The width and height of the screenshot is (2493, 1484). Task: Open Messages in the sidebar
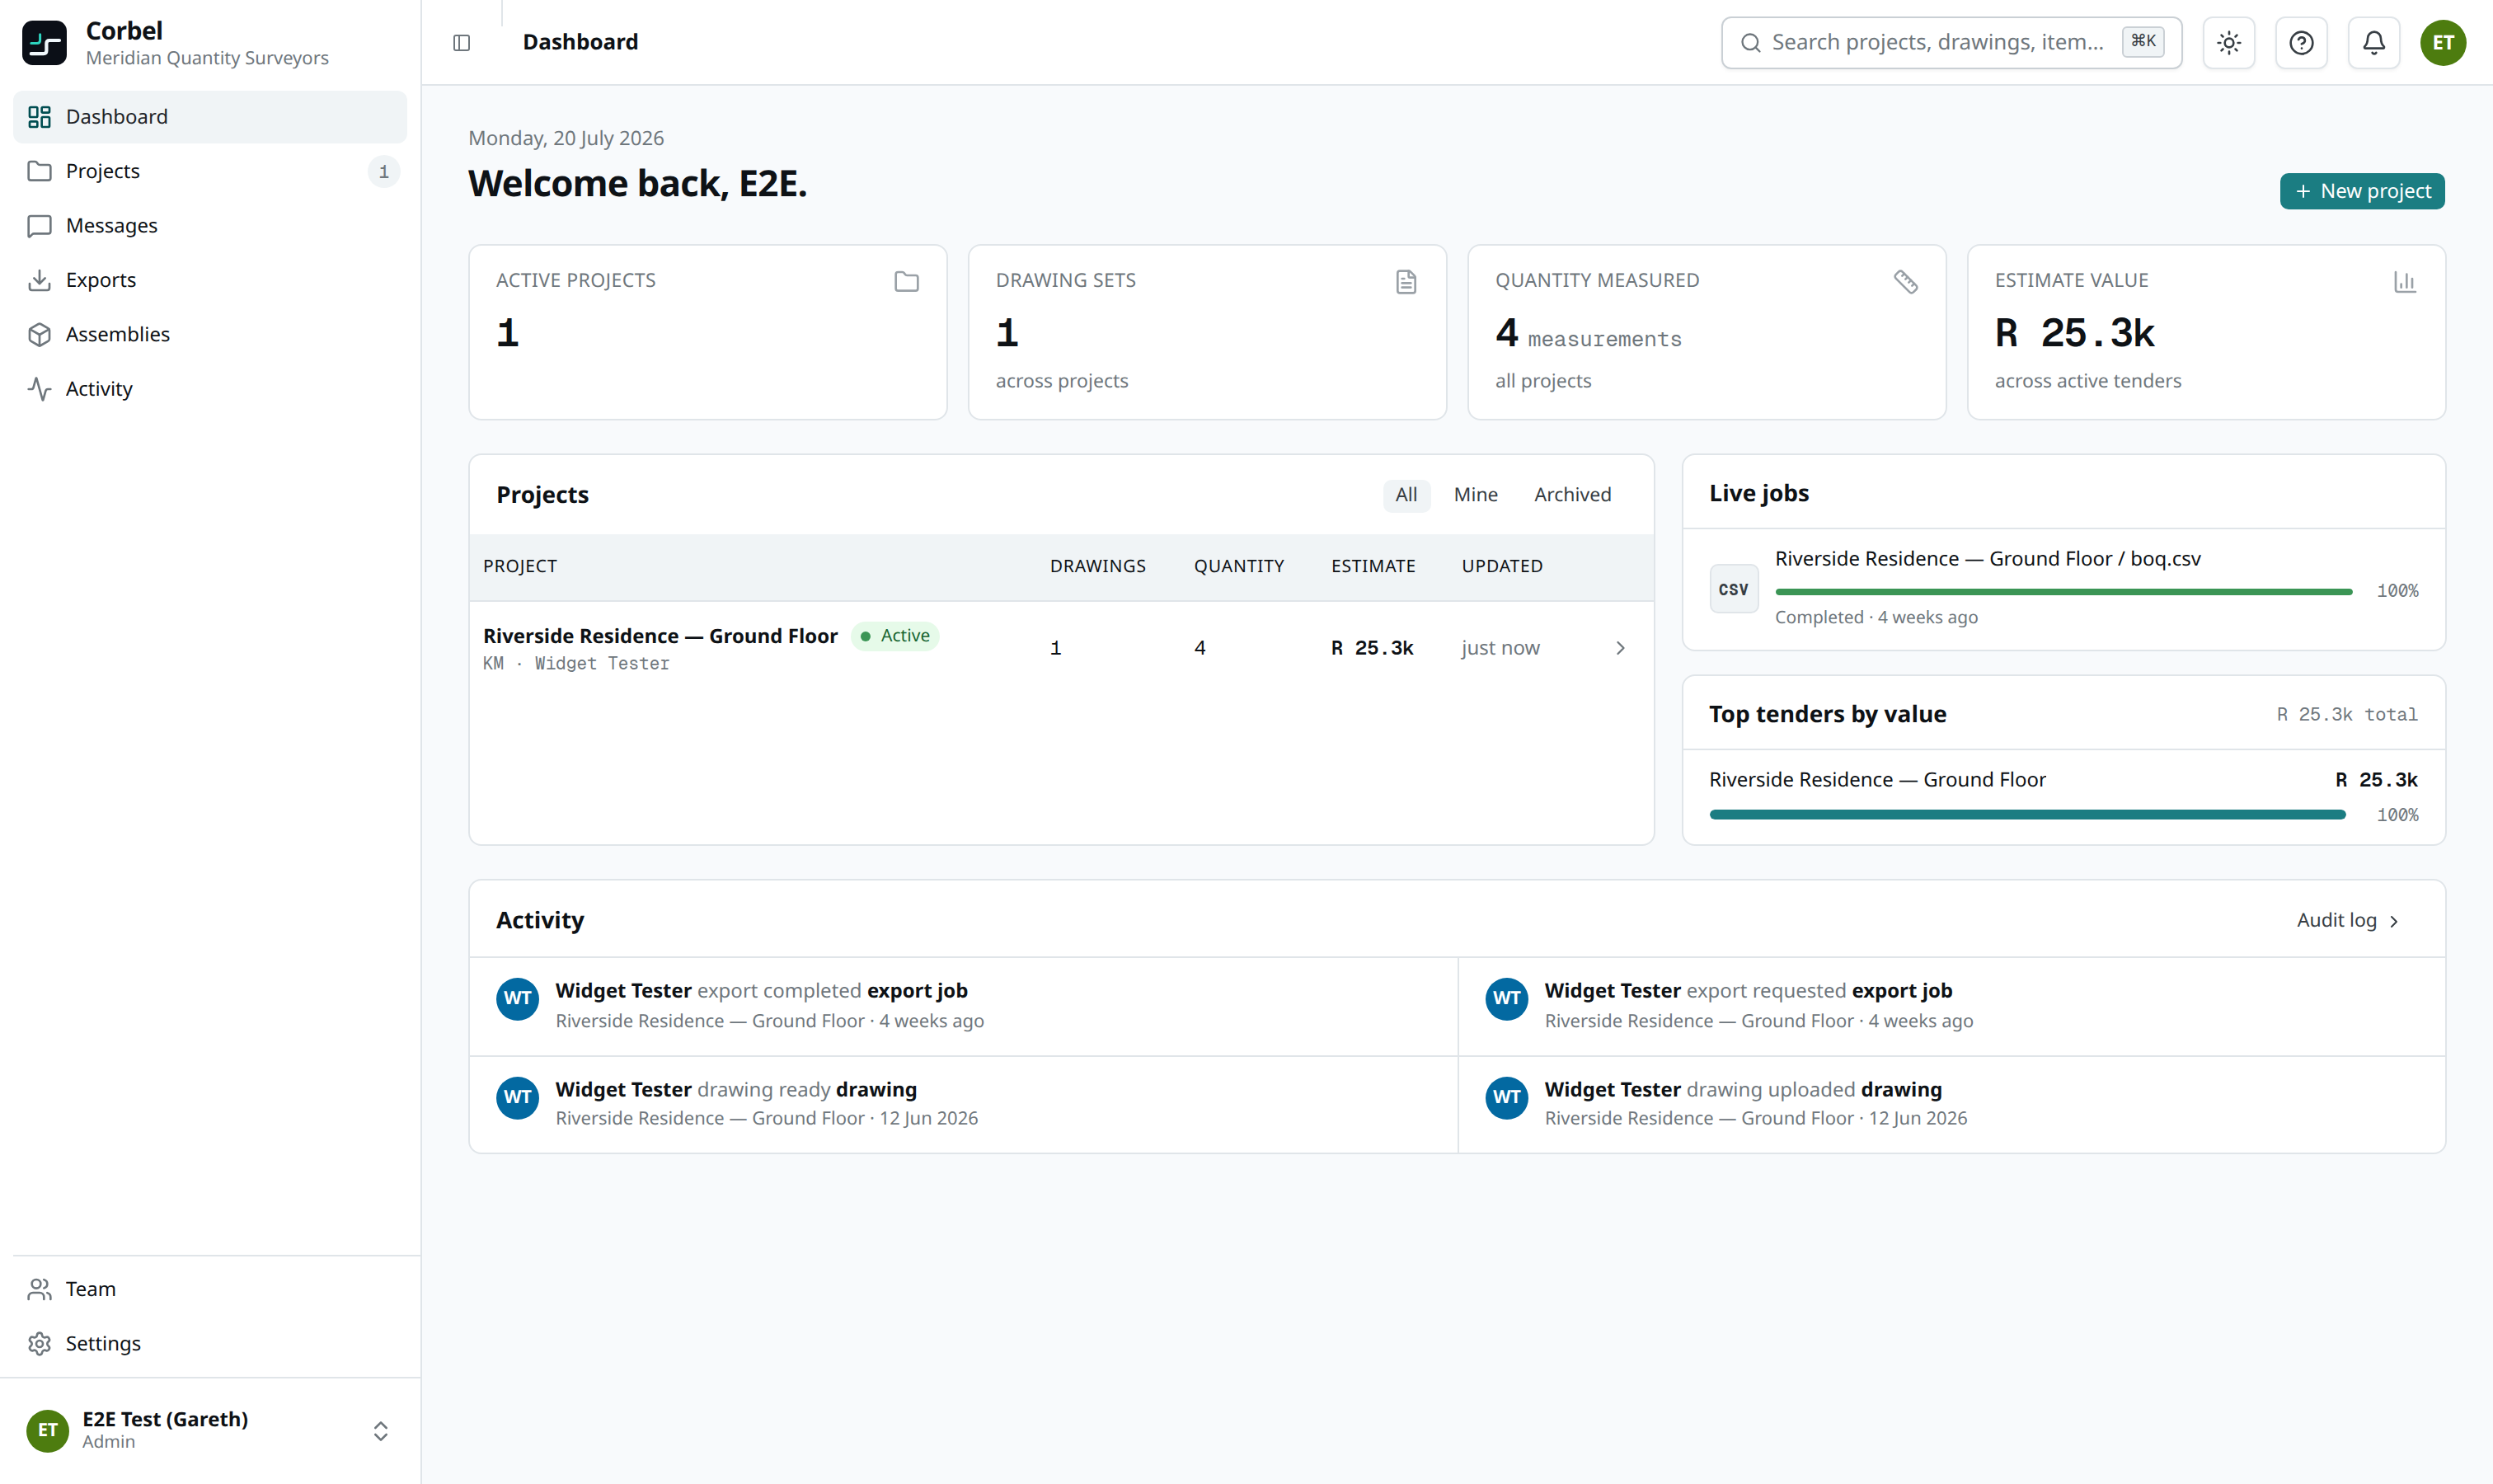click(x=210, y=226)
